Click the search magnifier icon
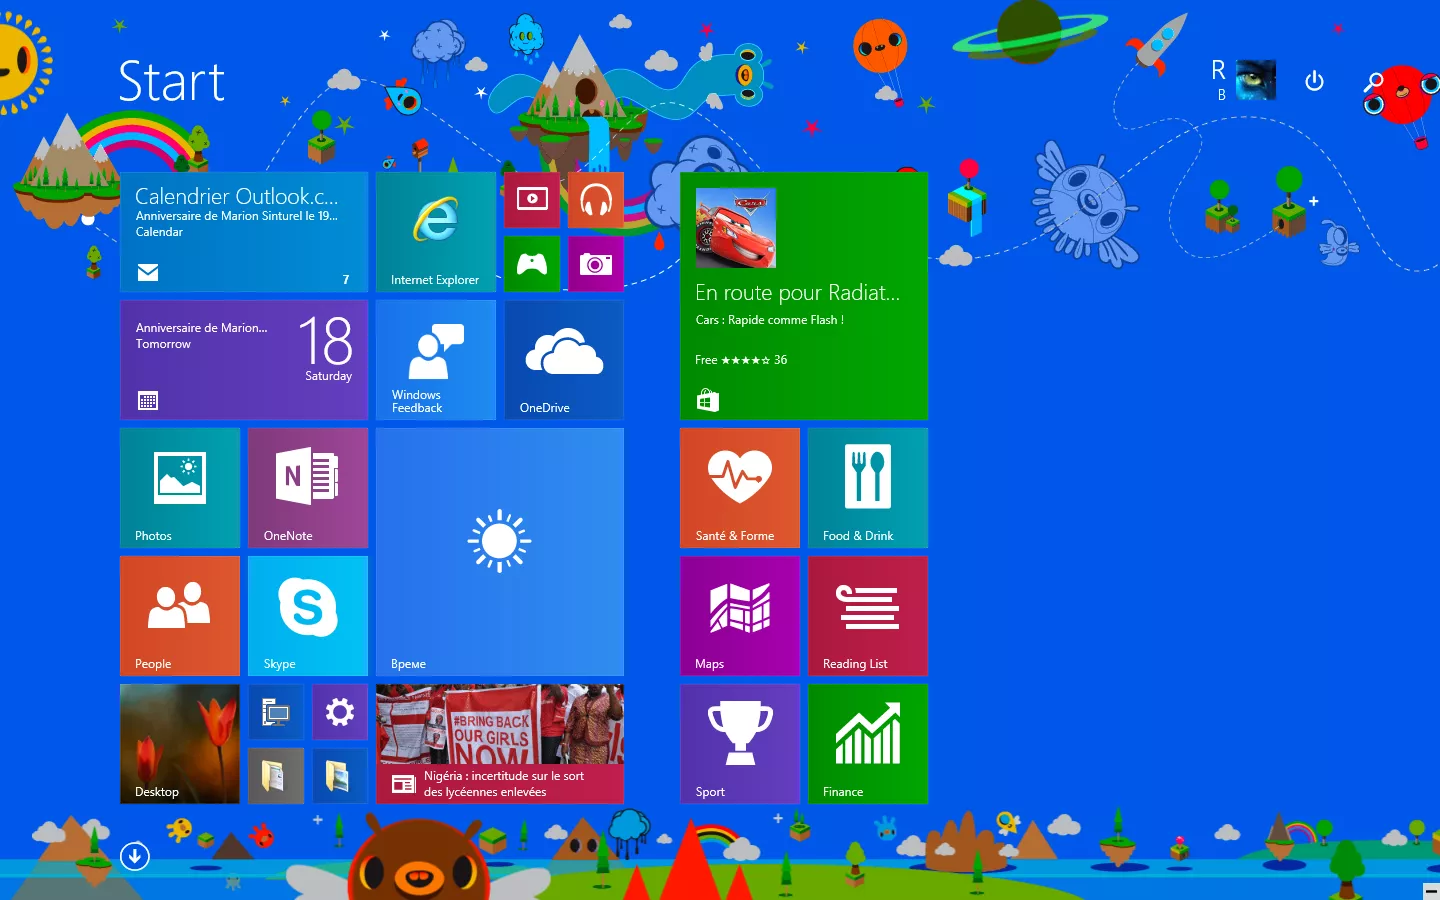The image size is (1440, 900). coord(1374,81)
